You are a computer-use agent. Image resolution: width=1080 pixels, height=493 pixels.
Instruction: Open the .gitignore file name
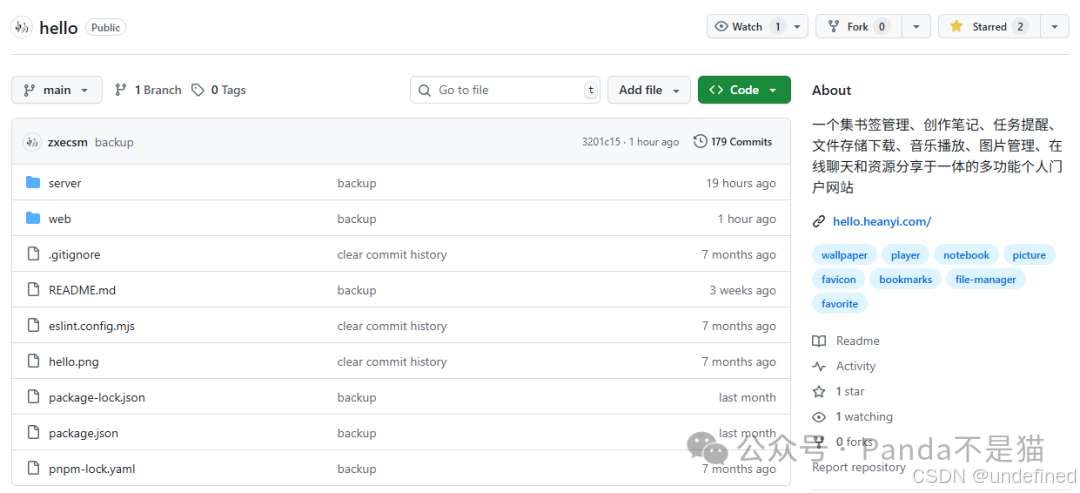pos(74,255)
